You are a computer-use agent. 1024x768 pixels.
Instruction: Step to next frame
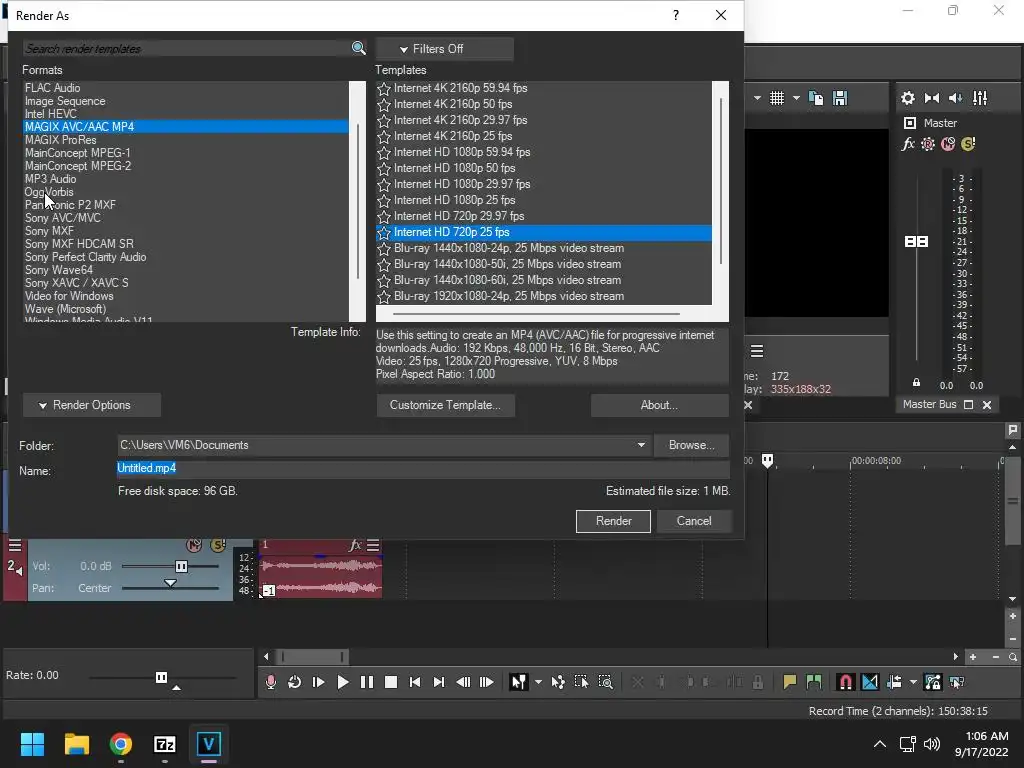[x=487, y=682]
